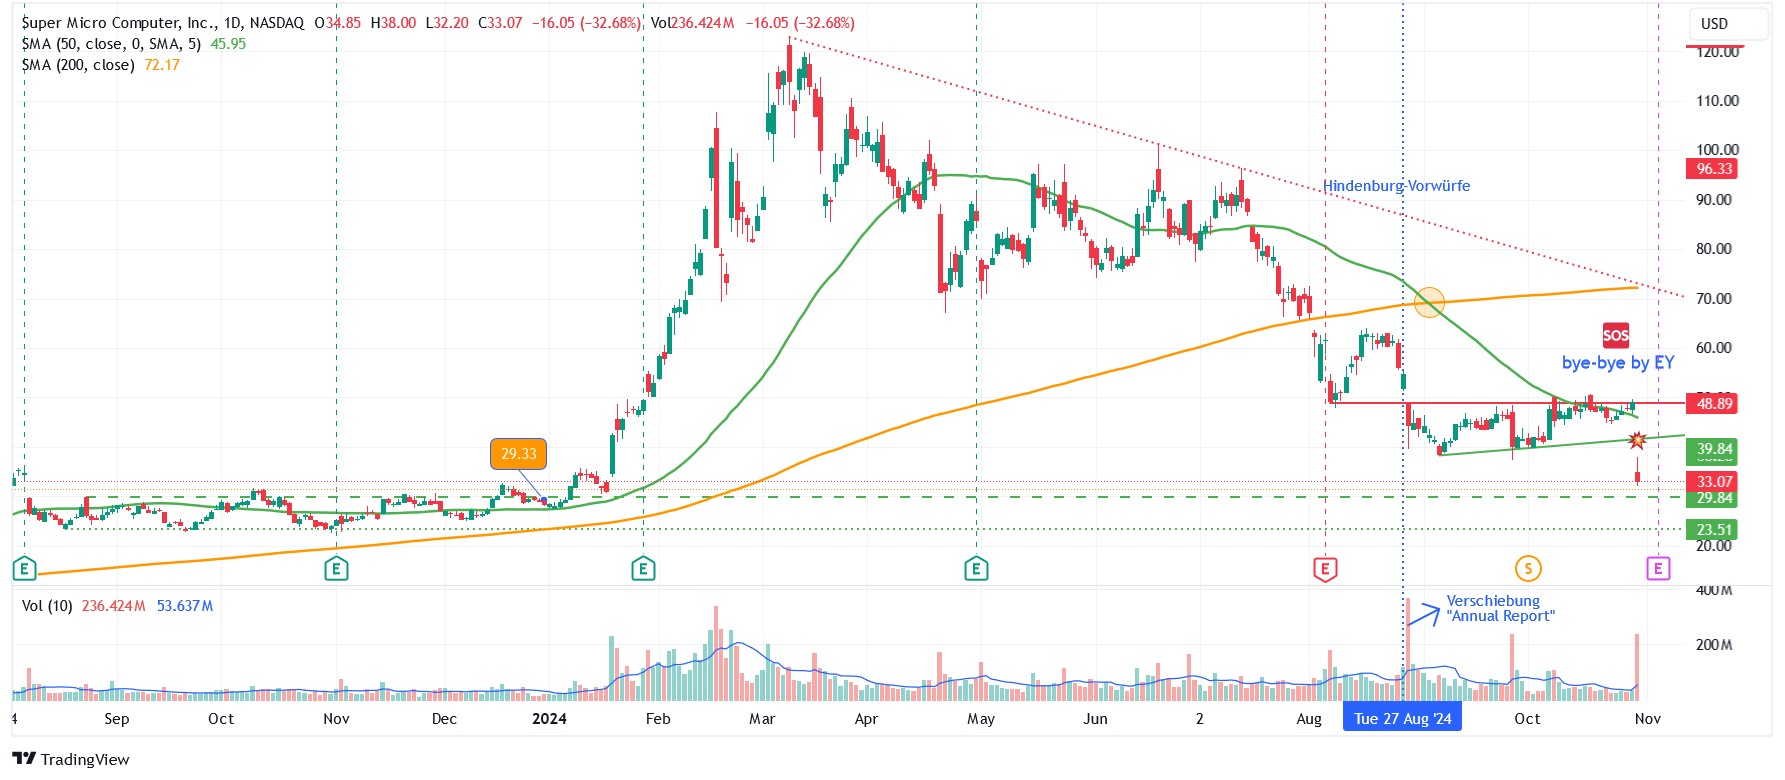
Task: Click the orange circle at the SMA crossover
Action: coord(1430,301)
